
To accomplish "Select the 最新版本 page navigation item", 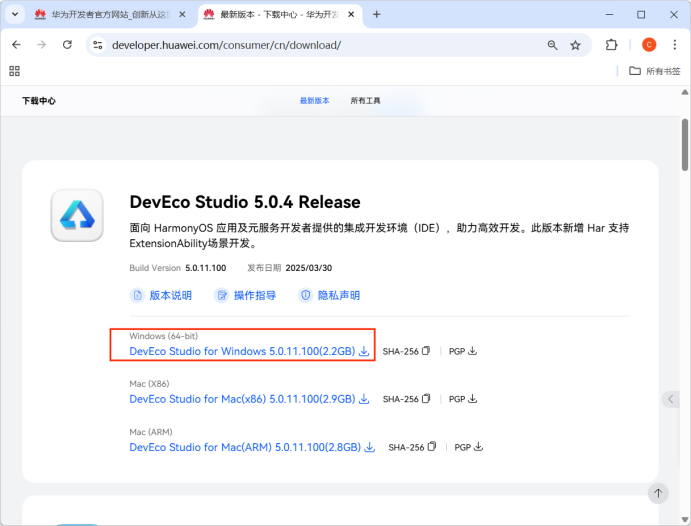I will [x=314, y=101].
